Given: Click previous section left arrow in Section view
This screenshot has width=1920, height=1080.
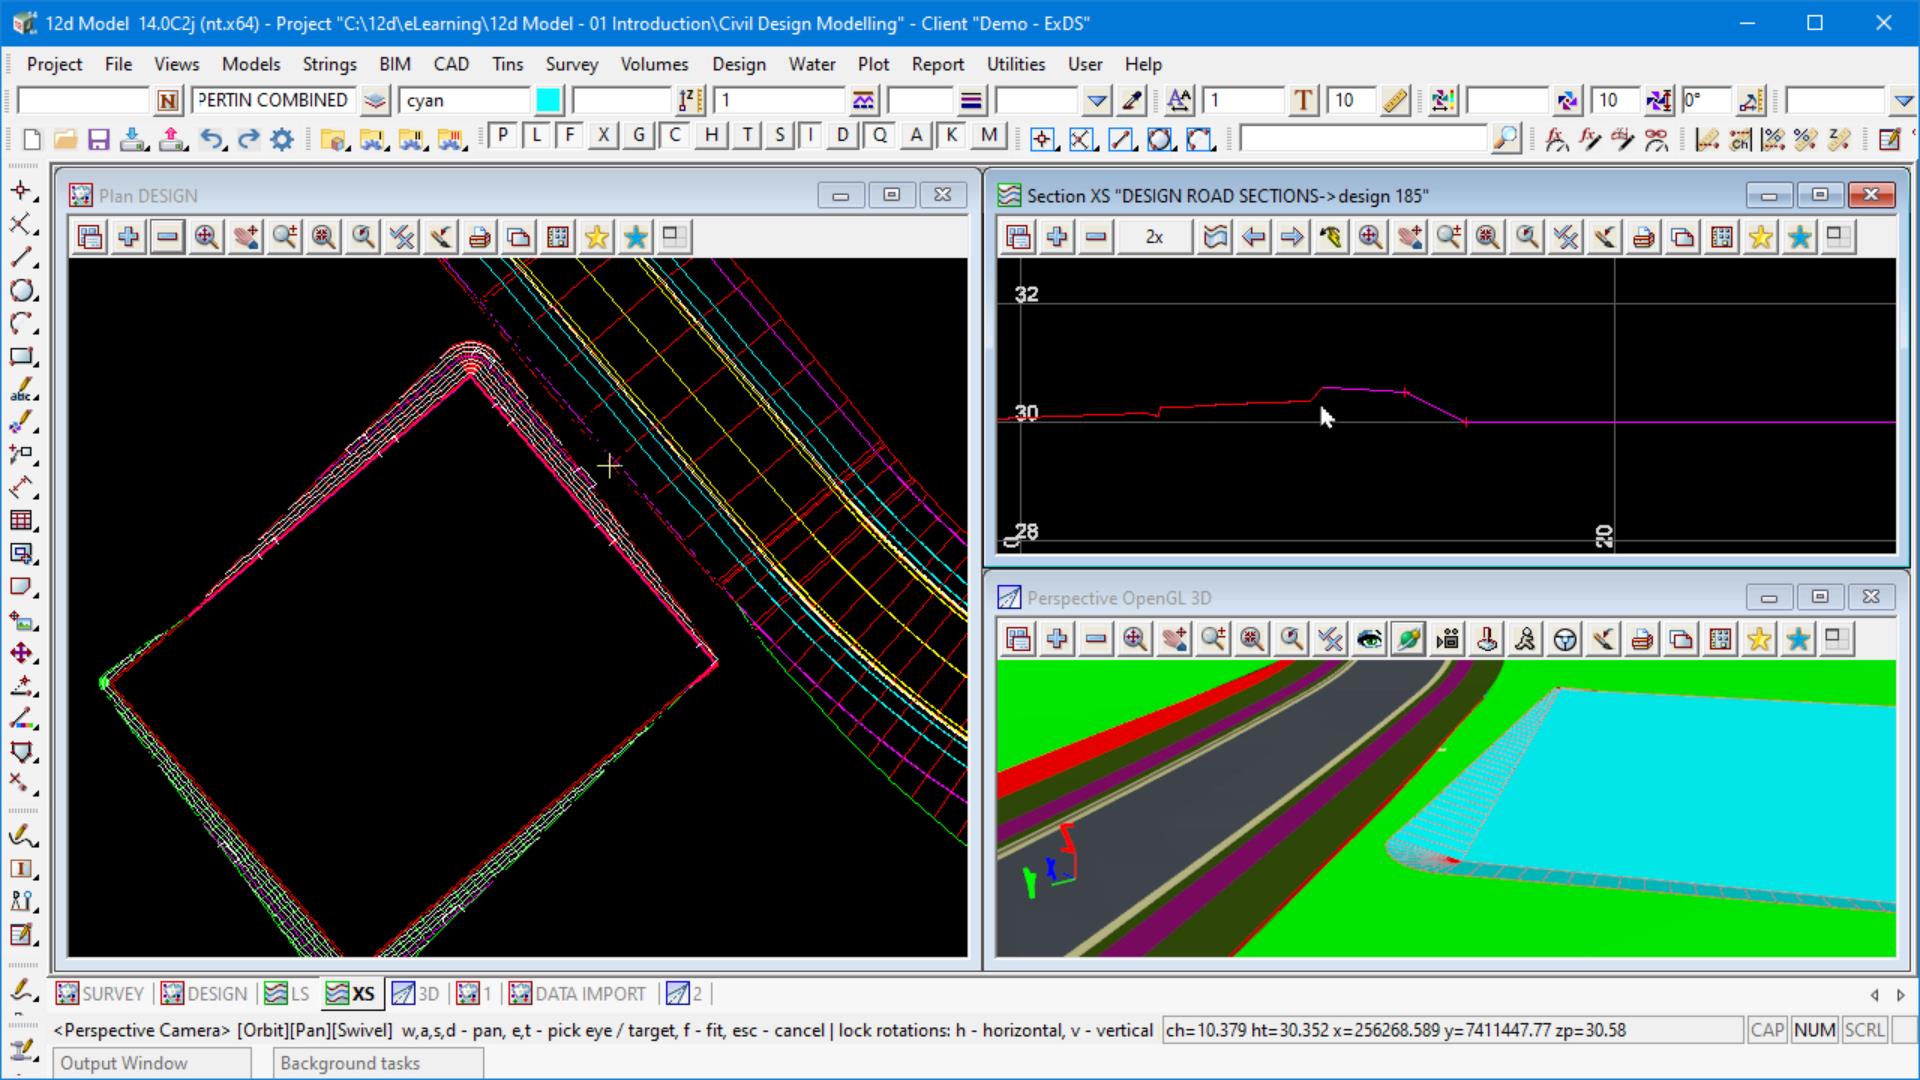Looking at the screenshot, I should click(1253, 237).
